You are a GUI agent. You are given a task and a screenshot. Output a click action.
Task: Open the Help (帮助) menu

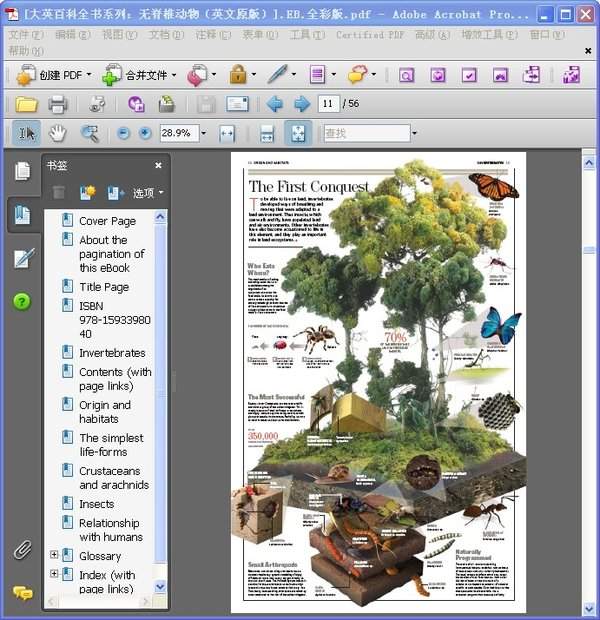click(26, 51)
